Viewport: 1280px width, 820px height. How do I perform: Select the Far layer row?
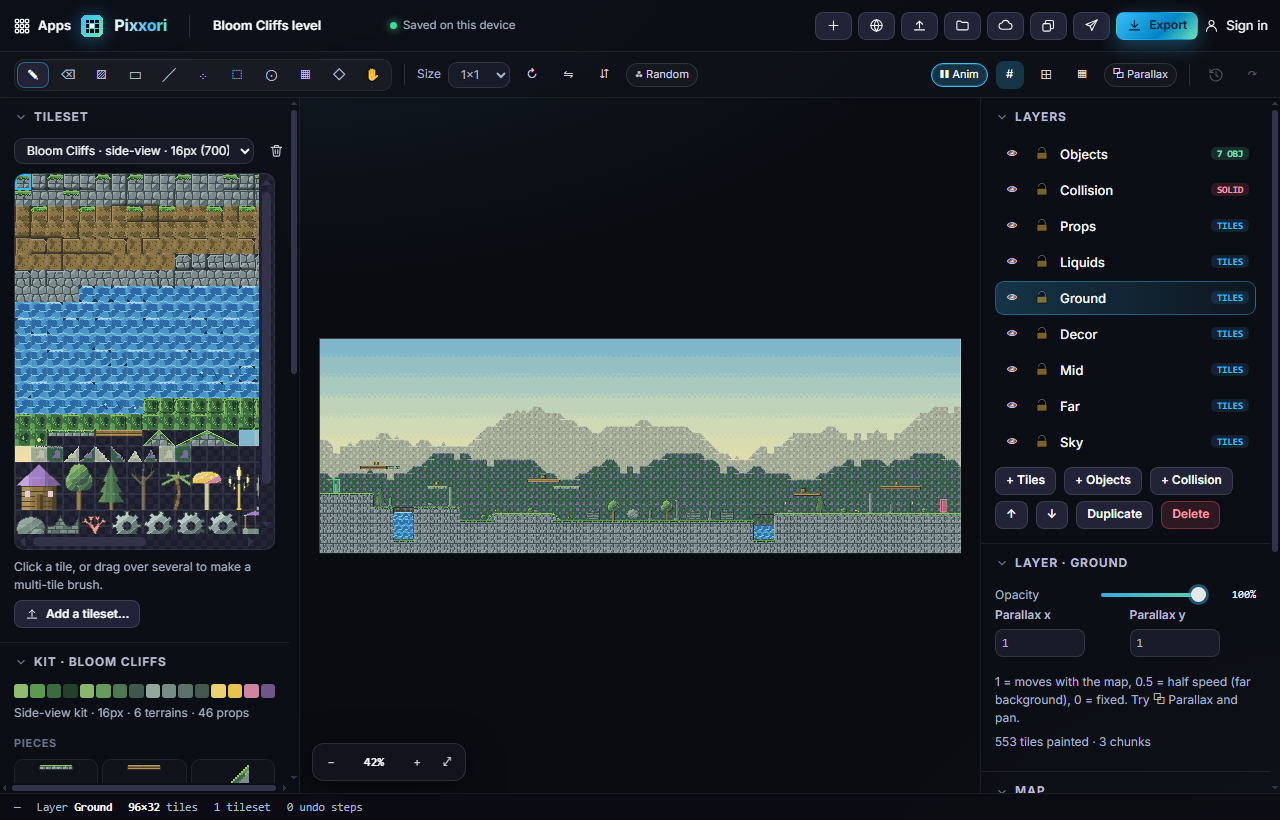point(1125,406)
